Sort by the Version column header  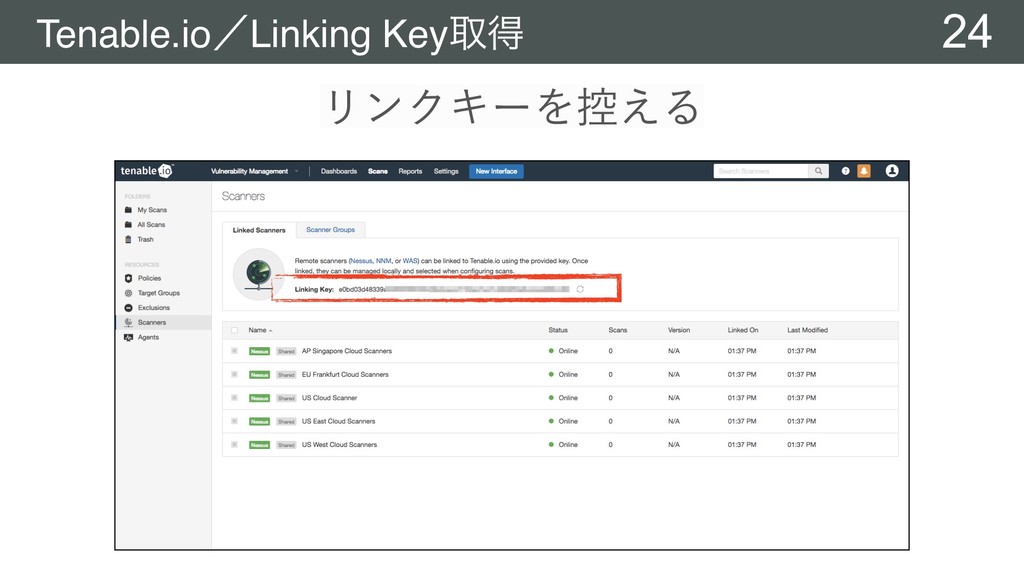[679, 330]
